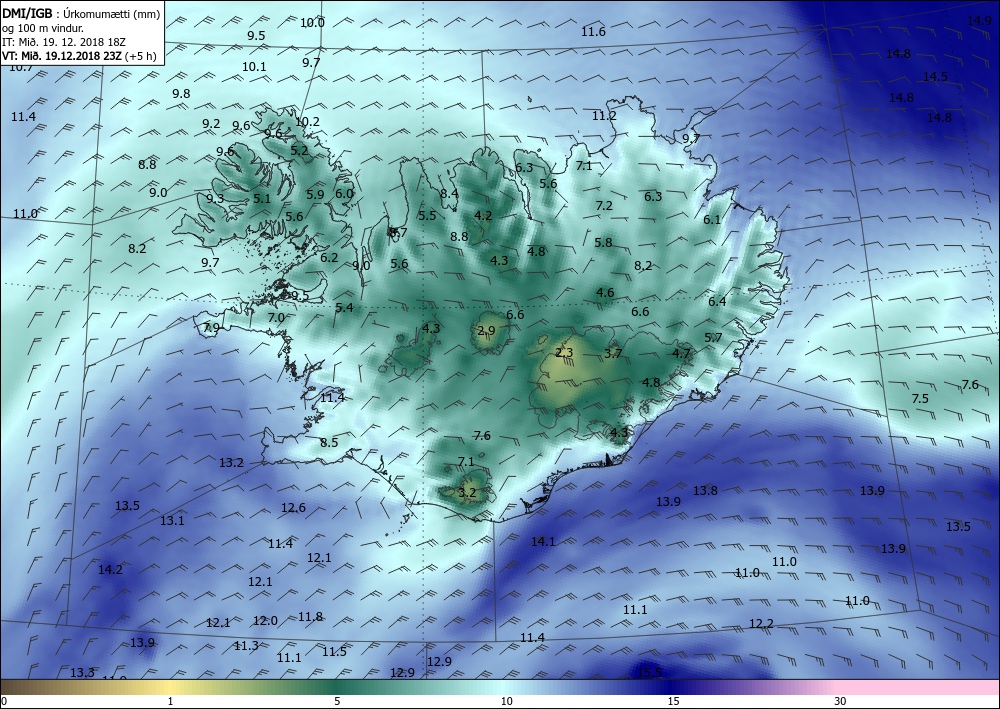Click the 2.9 value on the map
Screen dimensions: 1000x709
pyautogui.click(x=486, y=330)
